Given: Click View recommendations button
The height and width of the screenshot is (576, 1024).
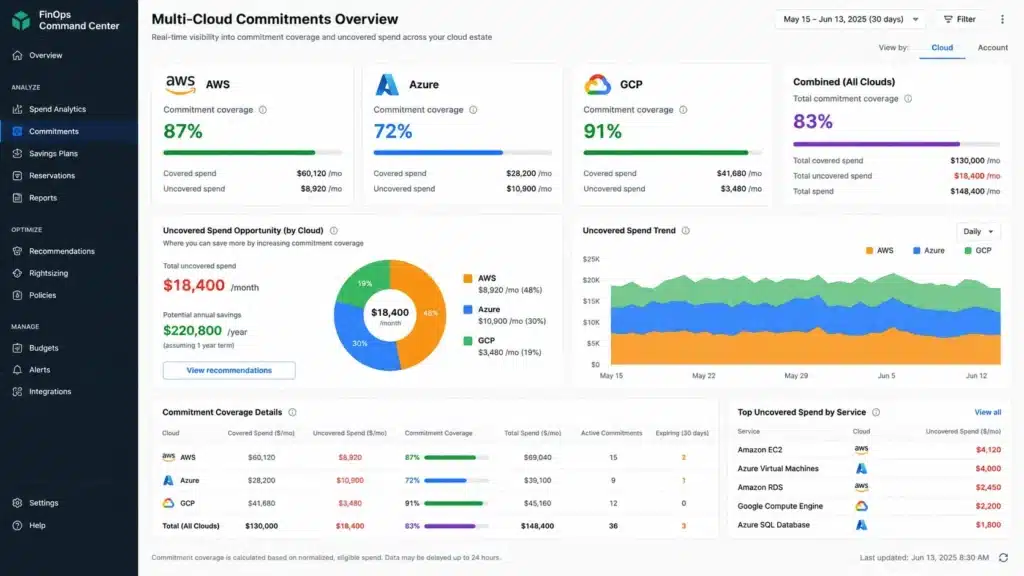Looking at the screenshot, I should (229, 370).
